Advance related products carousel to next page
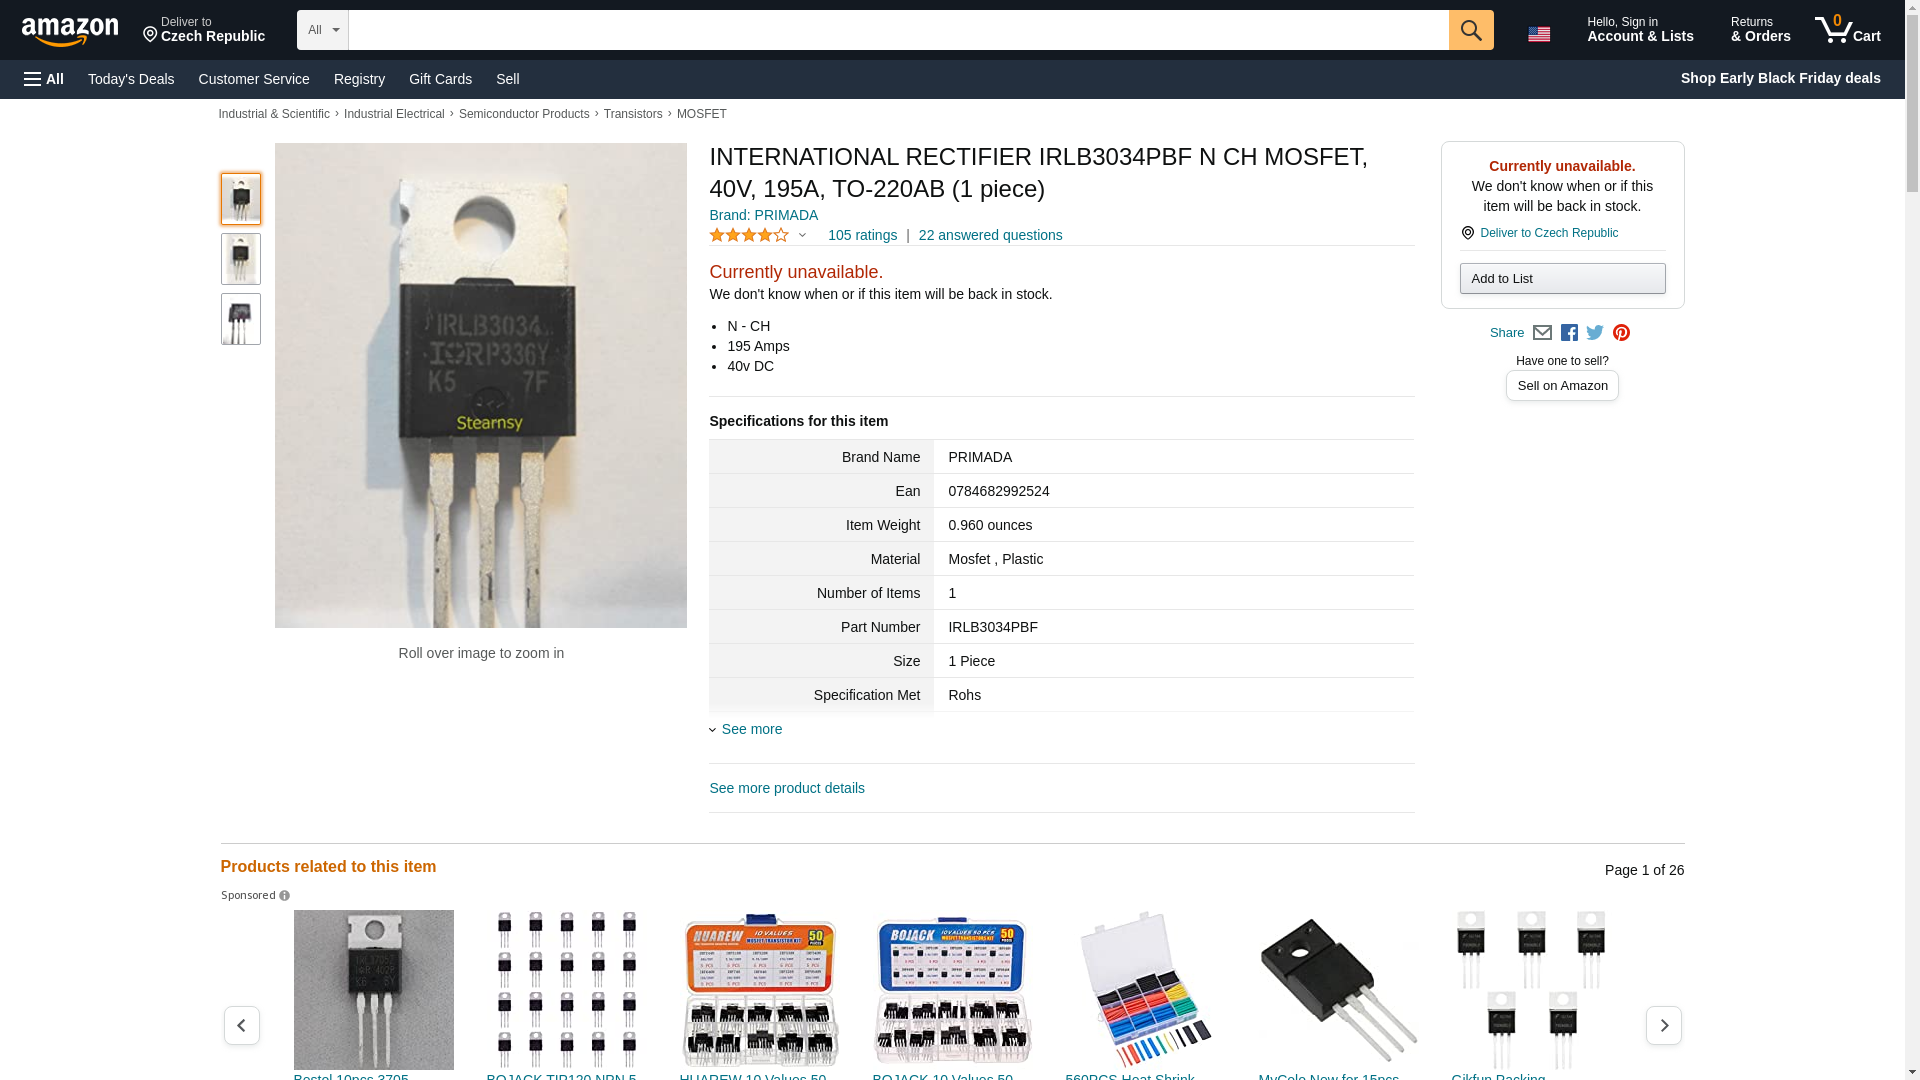Viewport: 1920px width, 1080px height. coord(1663,1025)
